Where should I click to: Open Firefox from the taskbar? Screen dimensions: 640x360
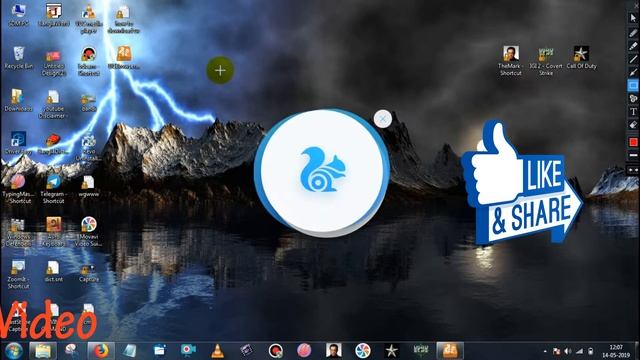click(101, 351)
